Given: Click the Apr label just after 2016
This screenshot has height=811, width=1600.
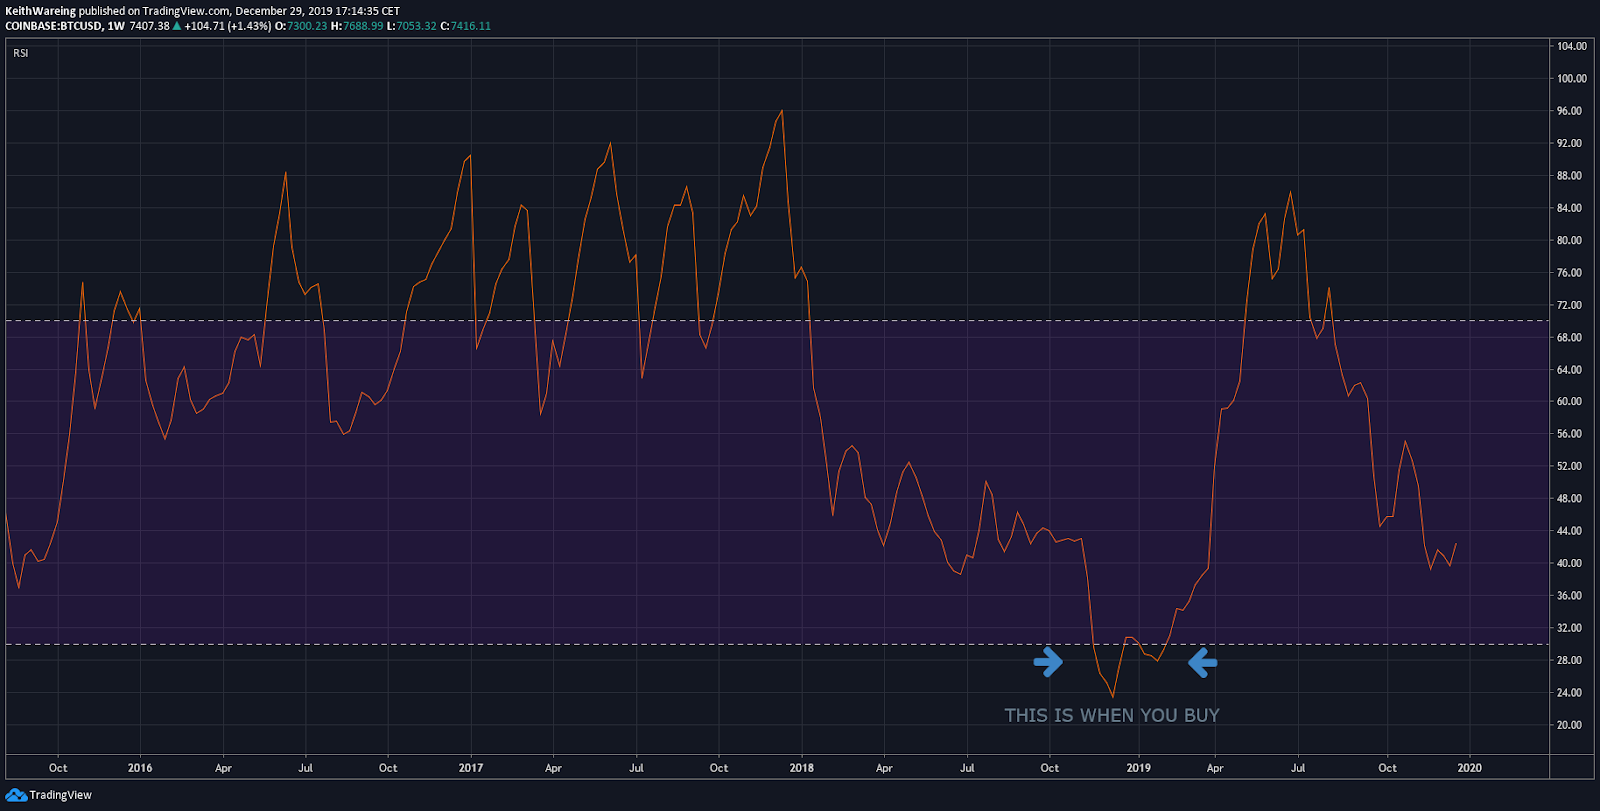Looking at the screenshot, I should [x=223, y=768].
